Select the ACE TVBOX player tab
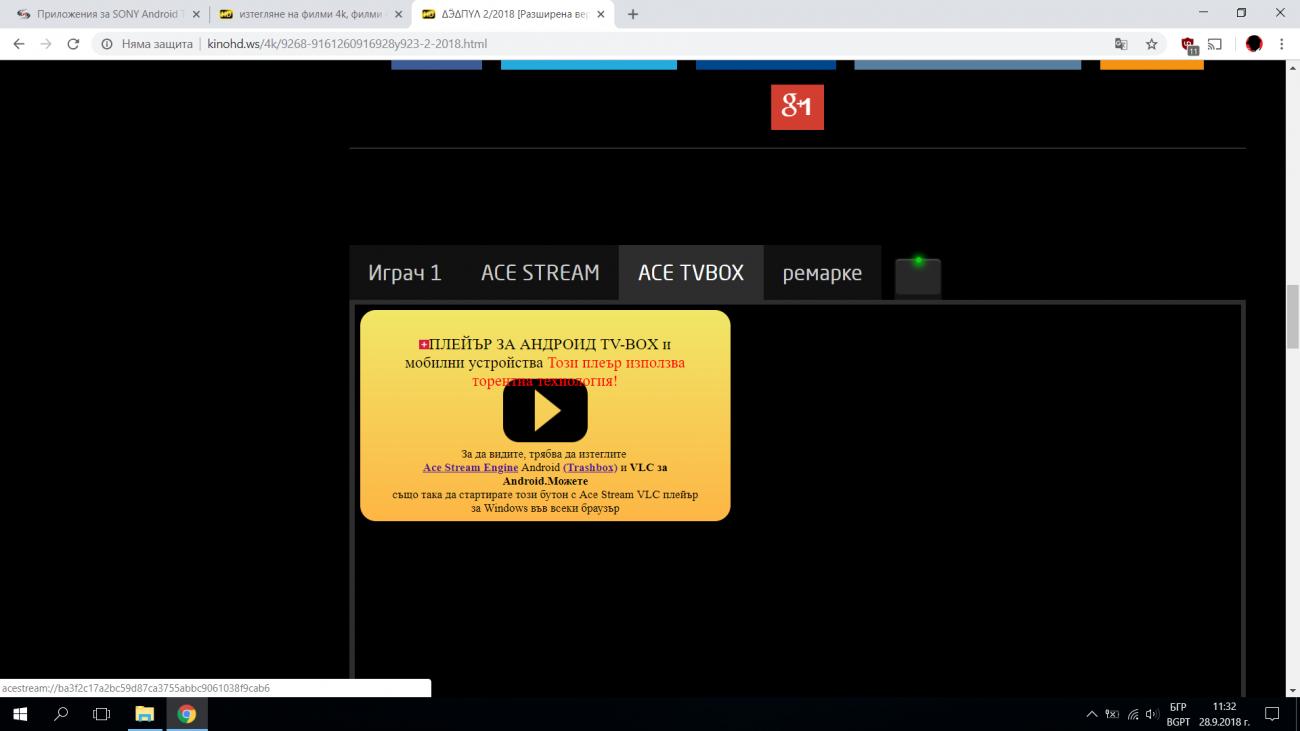Viewport: 1300px width, 731px height. click(x=691, y=273)
